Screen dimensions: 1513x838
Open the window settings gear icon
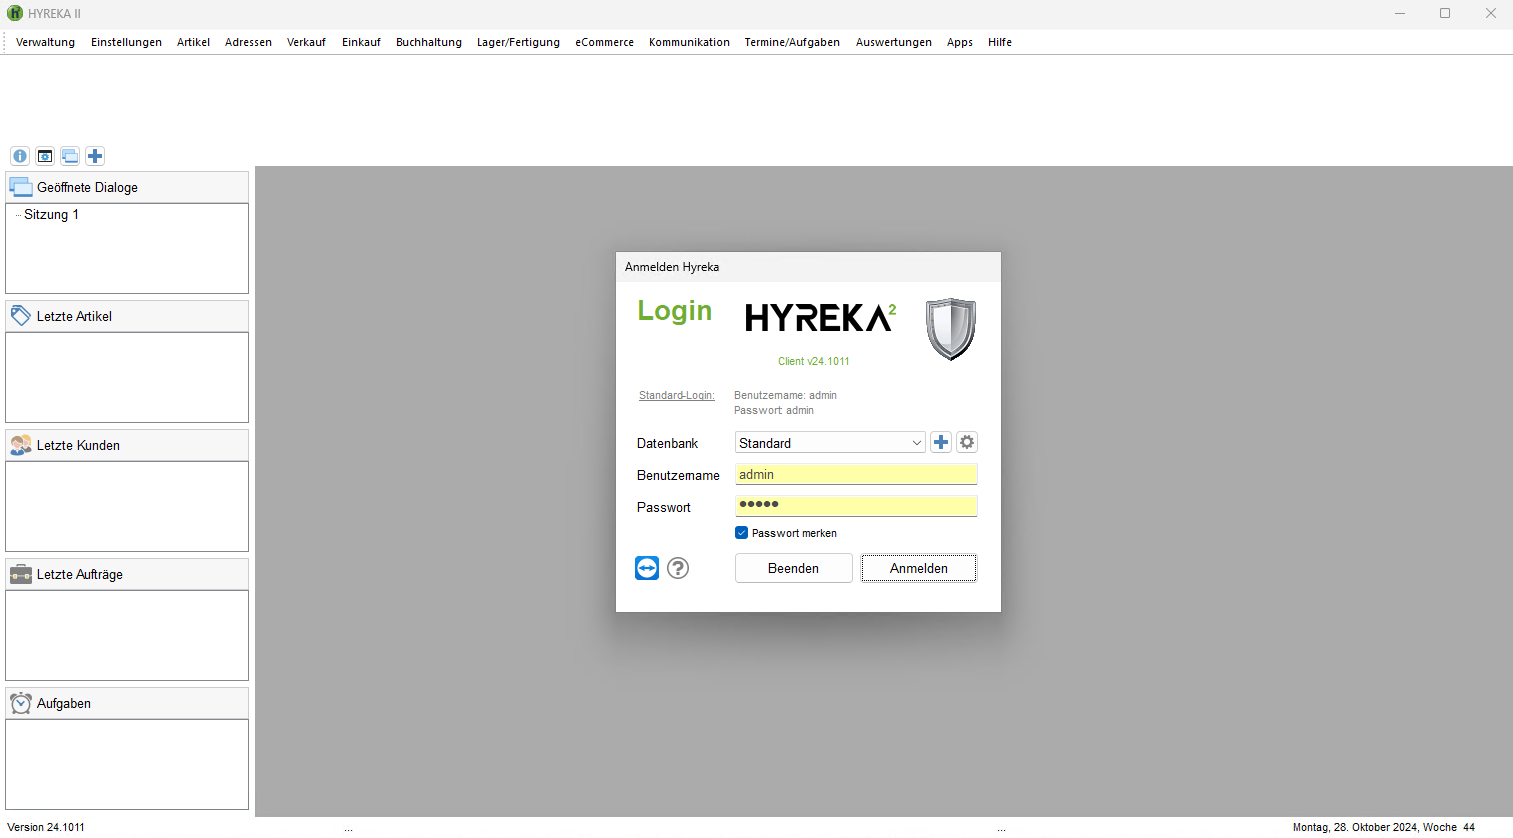pos(45,156)
